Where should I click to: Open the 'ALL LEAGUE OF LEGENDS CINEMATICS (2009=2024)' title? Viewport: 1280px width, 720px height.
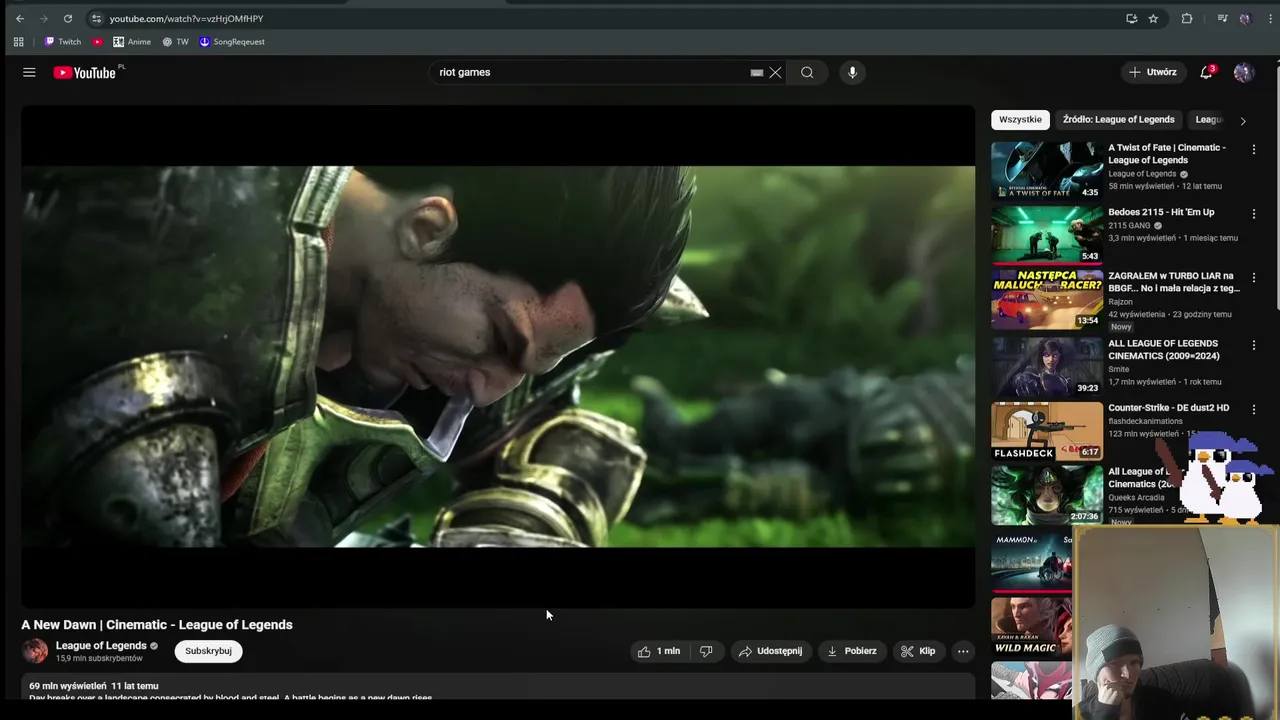pos(1163,349)
